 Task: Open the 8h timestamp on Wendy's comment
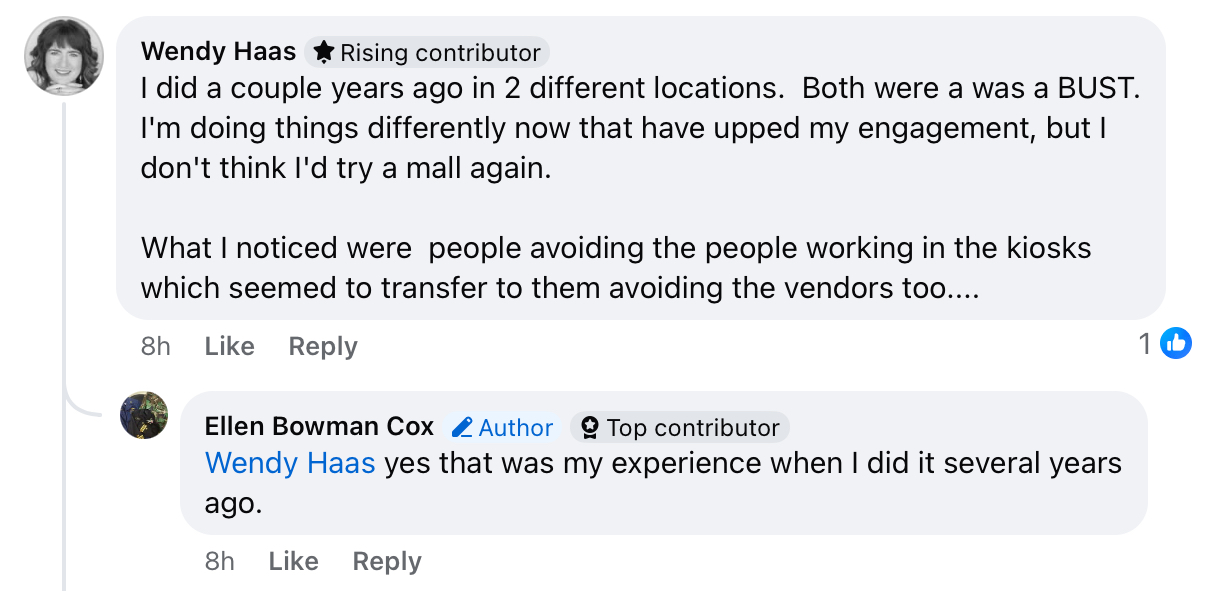(x=156, y=346)
